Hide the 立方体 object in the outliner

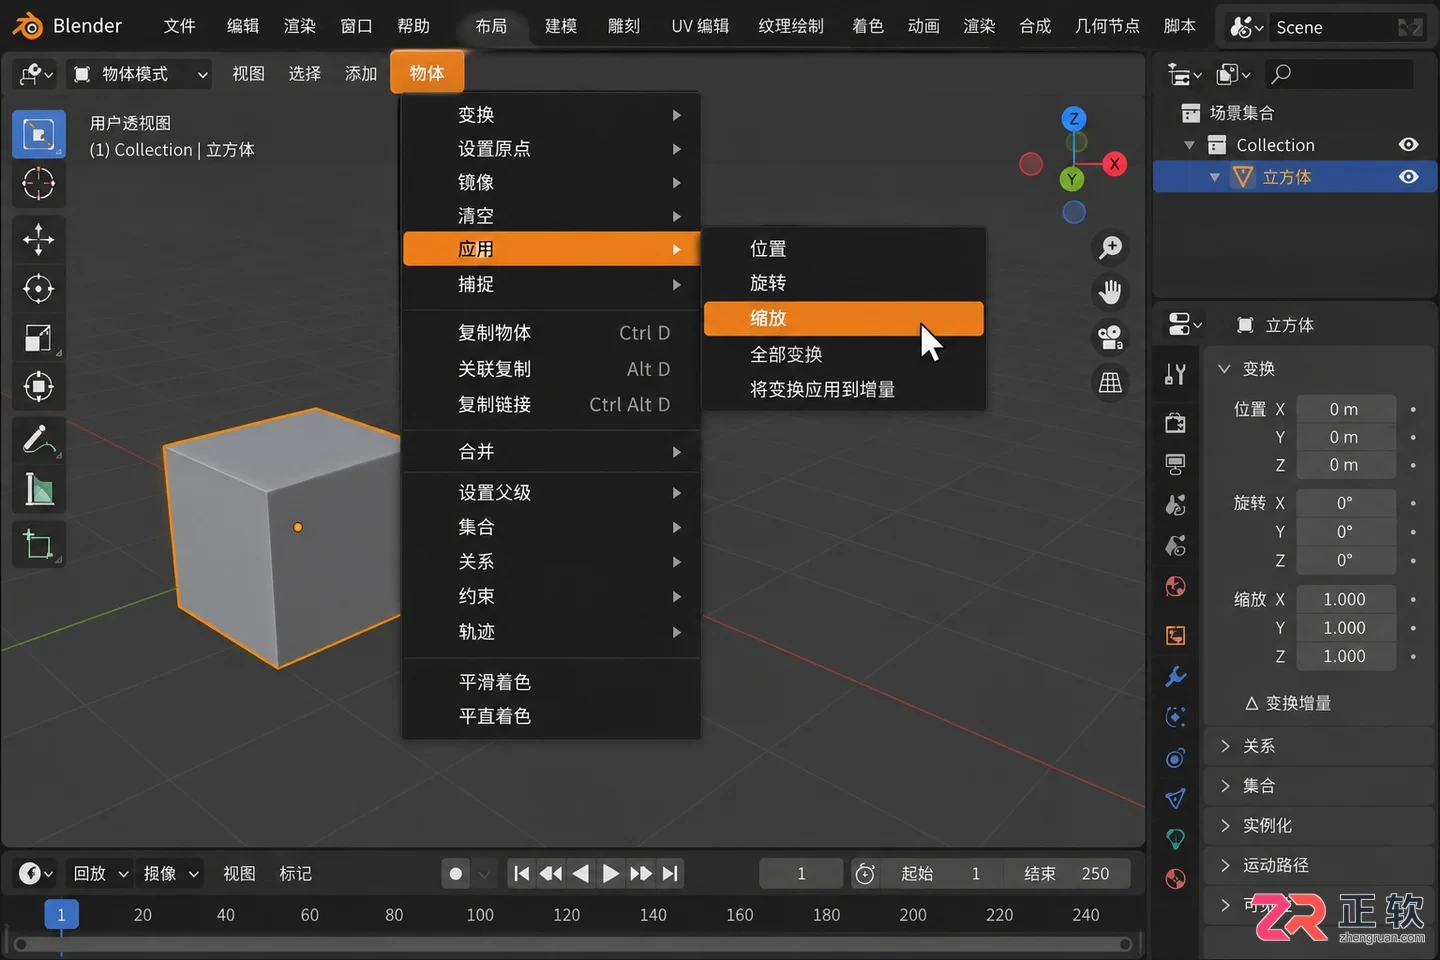[x=1408, y=177]
